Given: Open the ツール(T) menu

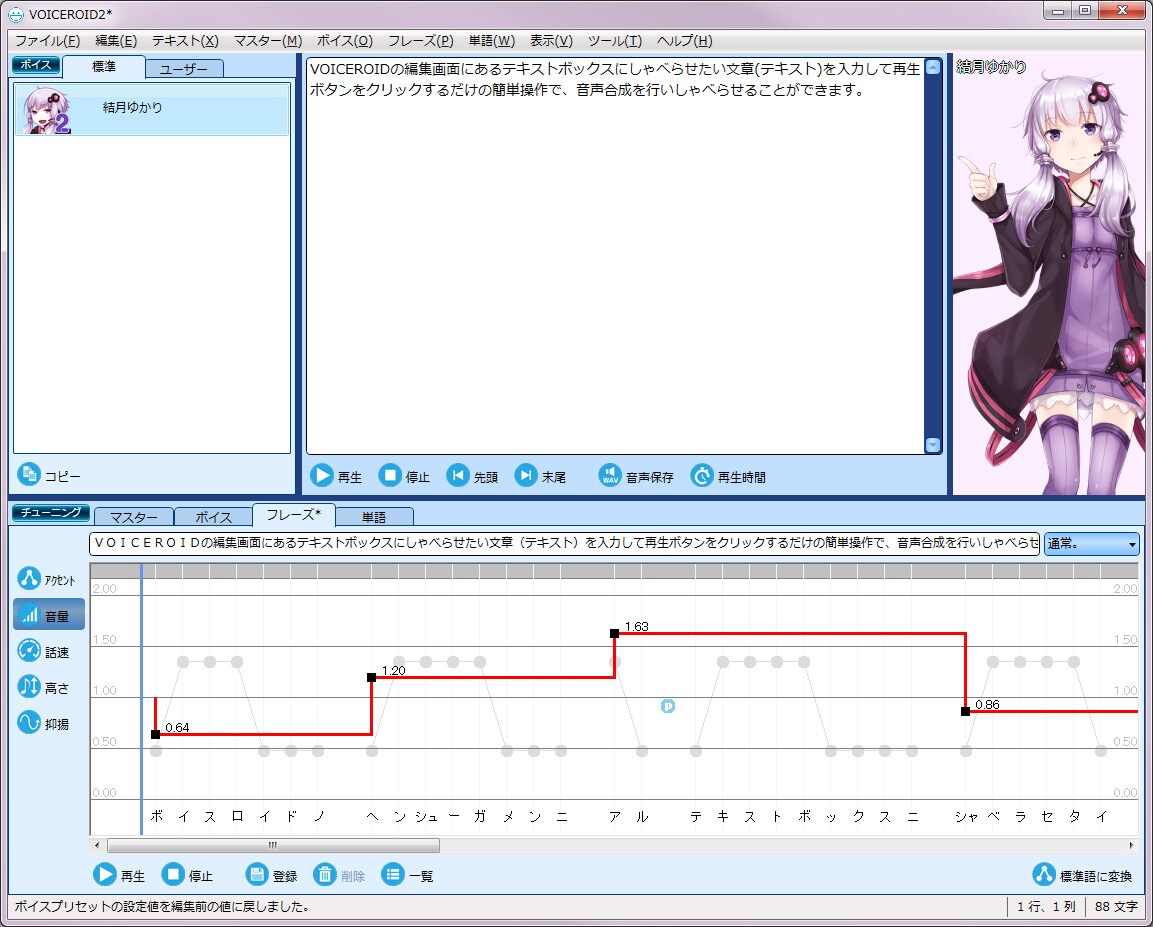Looking at the screenshot, I should click(x=615, y=41).
